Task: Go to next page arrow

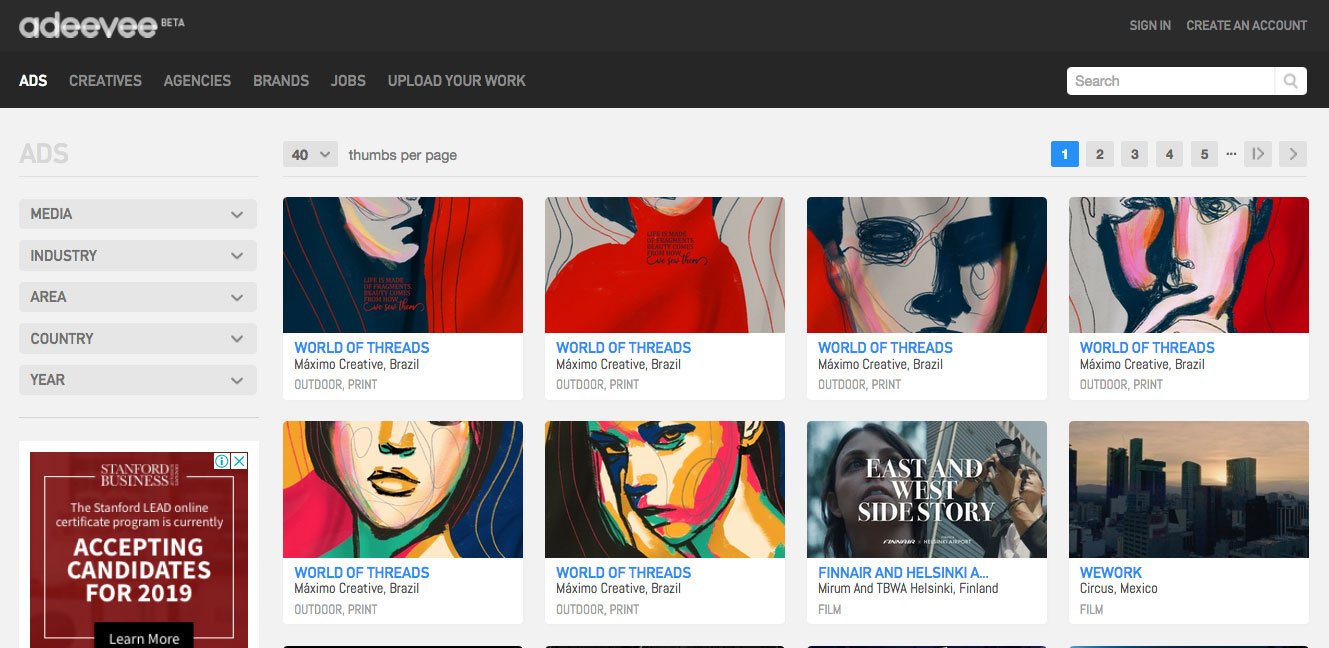Action: [x=1293, y=154]
